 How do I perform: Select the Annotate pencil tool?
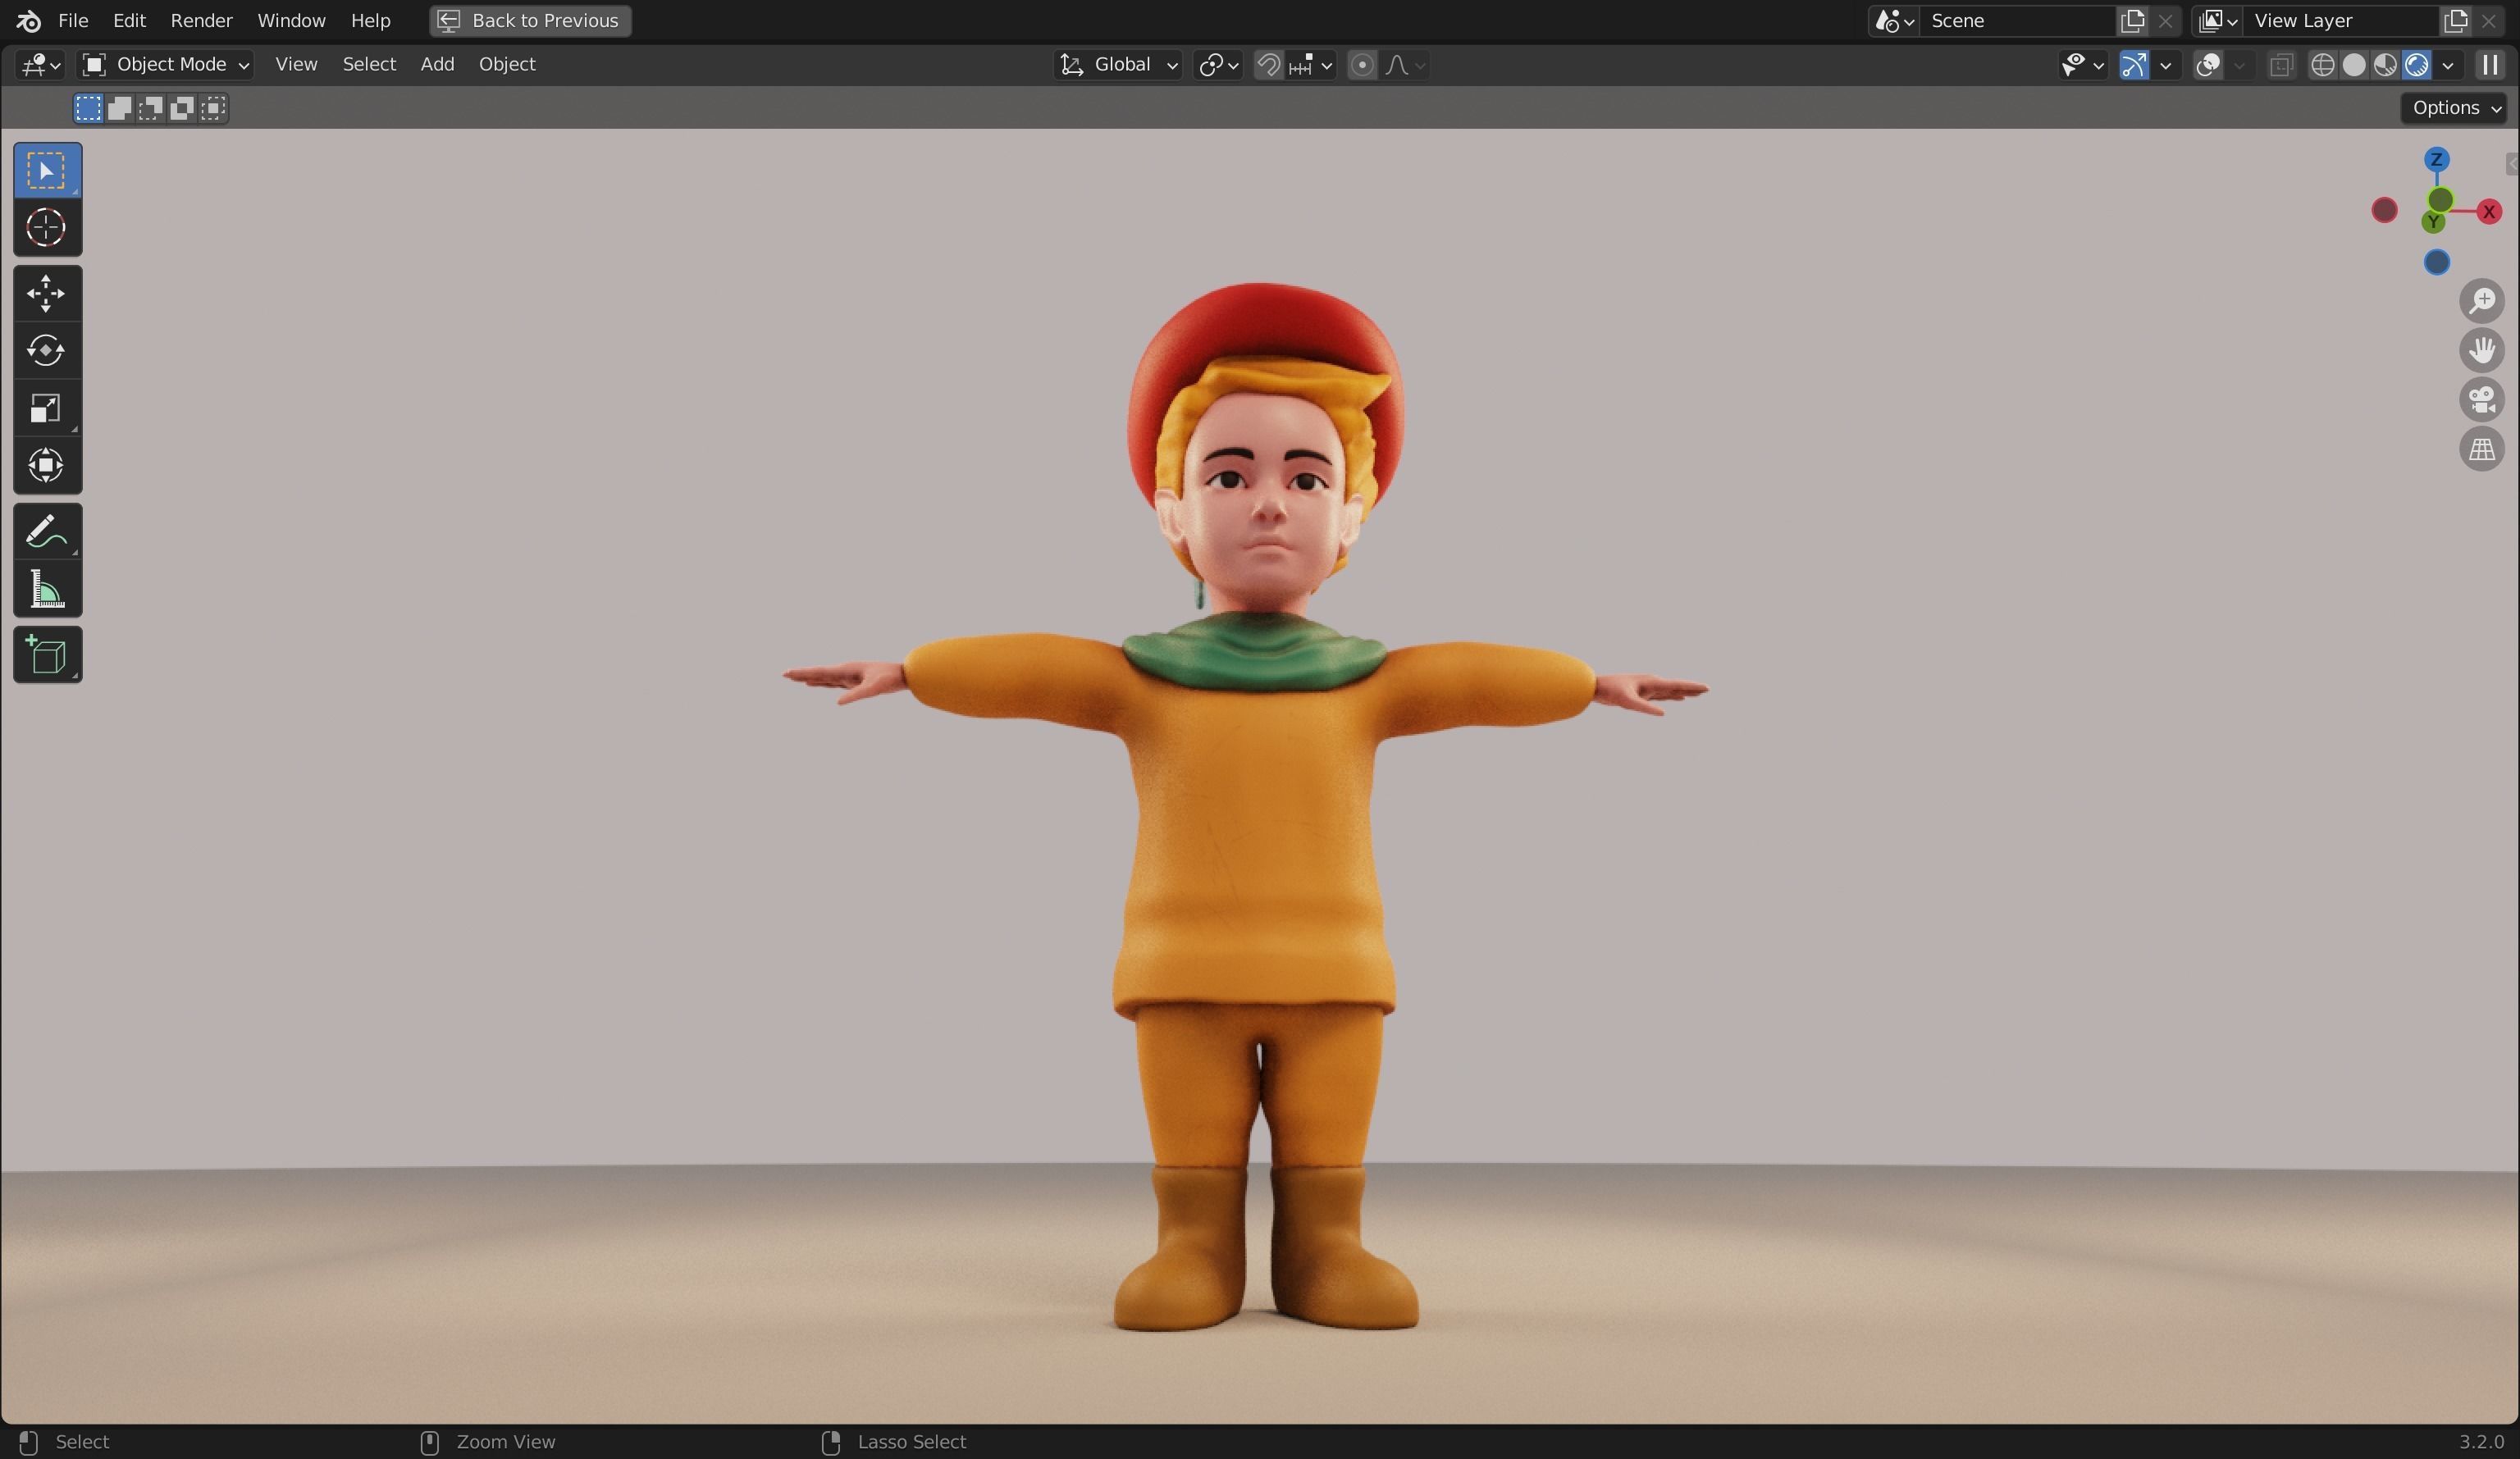tap(47, 531)
